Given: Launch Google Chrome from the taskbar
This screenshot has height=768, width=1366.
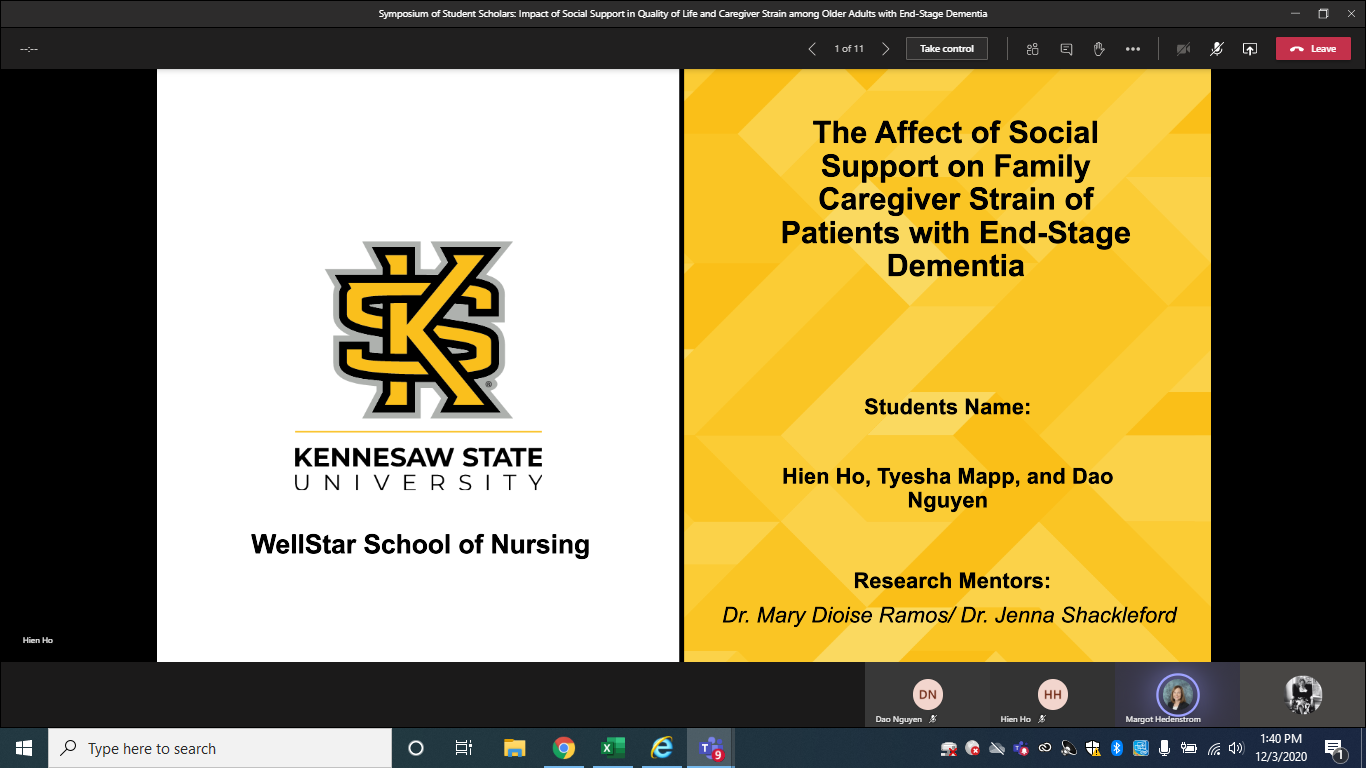Looking at the screenshot, I should pos(564,748).
